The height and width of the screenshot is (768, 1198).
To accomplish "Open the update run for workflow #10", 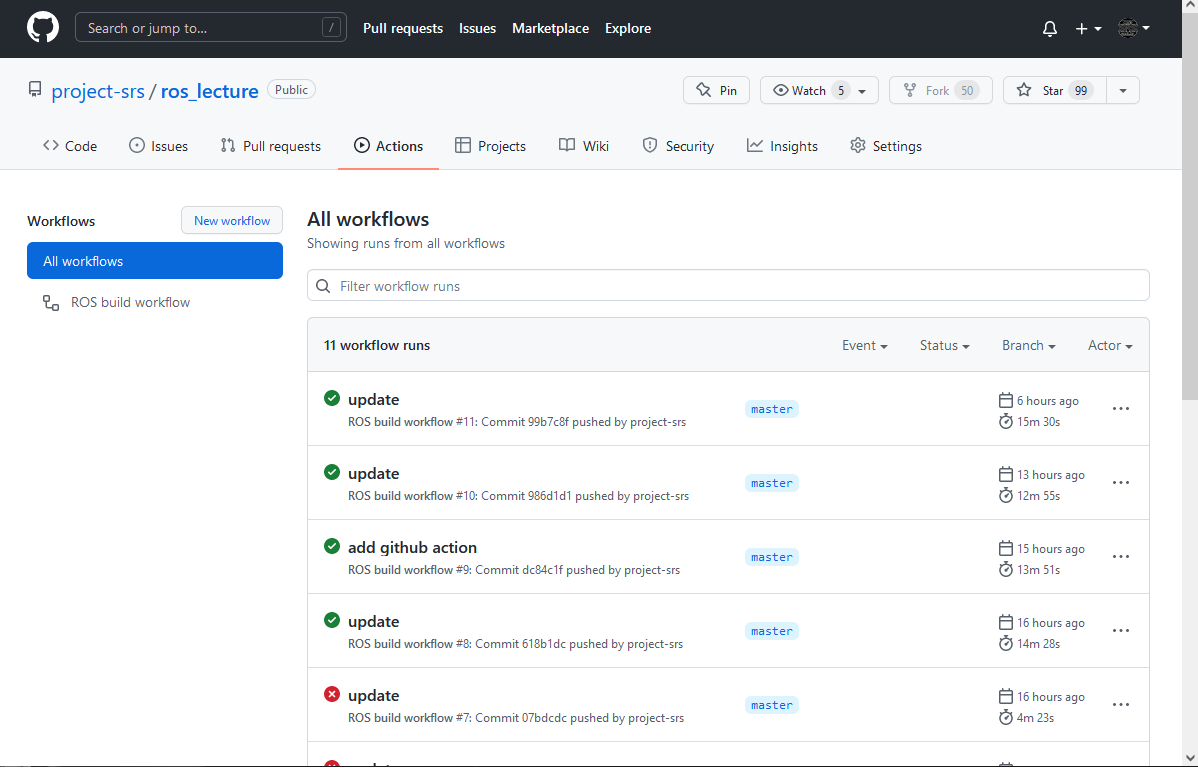I will coord(374,473).
